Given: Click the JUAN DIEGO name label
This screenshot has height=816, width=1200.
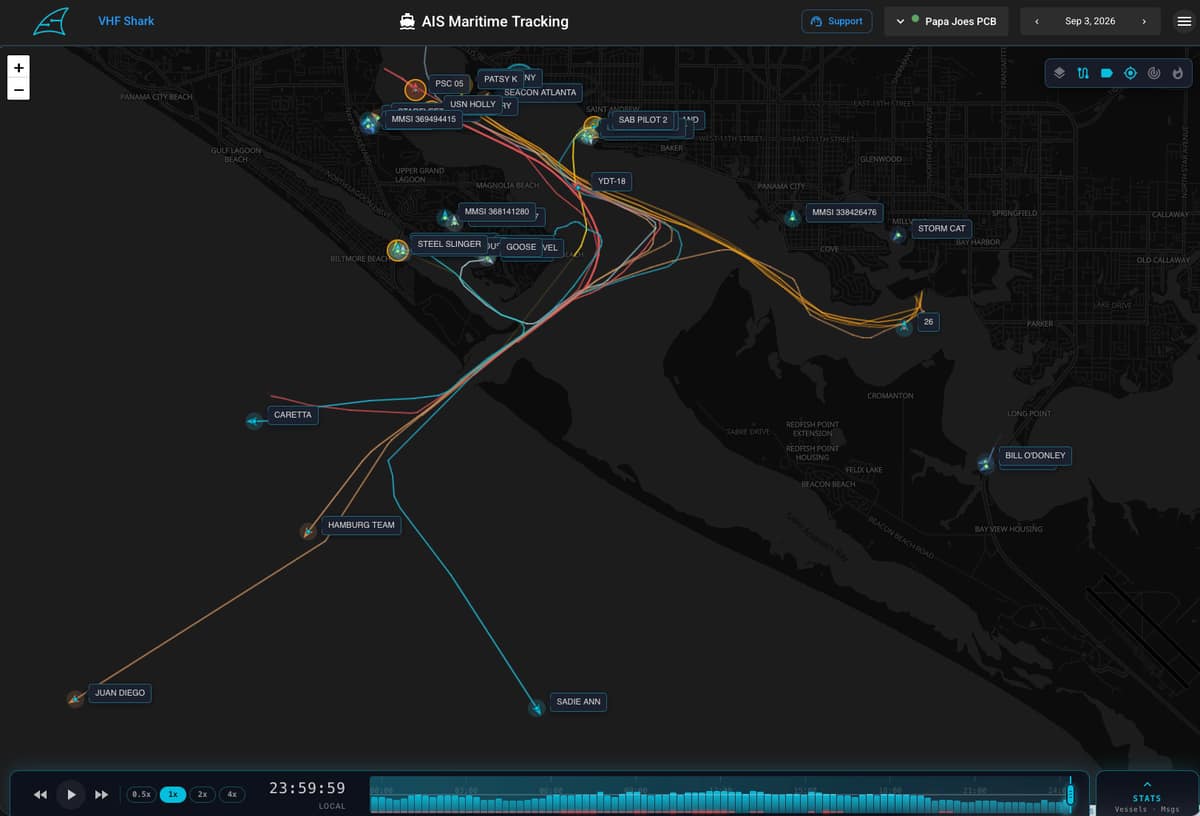Looking at the screenshot, I should [x=119, y=692].
